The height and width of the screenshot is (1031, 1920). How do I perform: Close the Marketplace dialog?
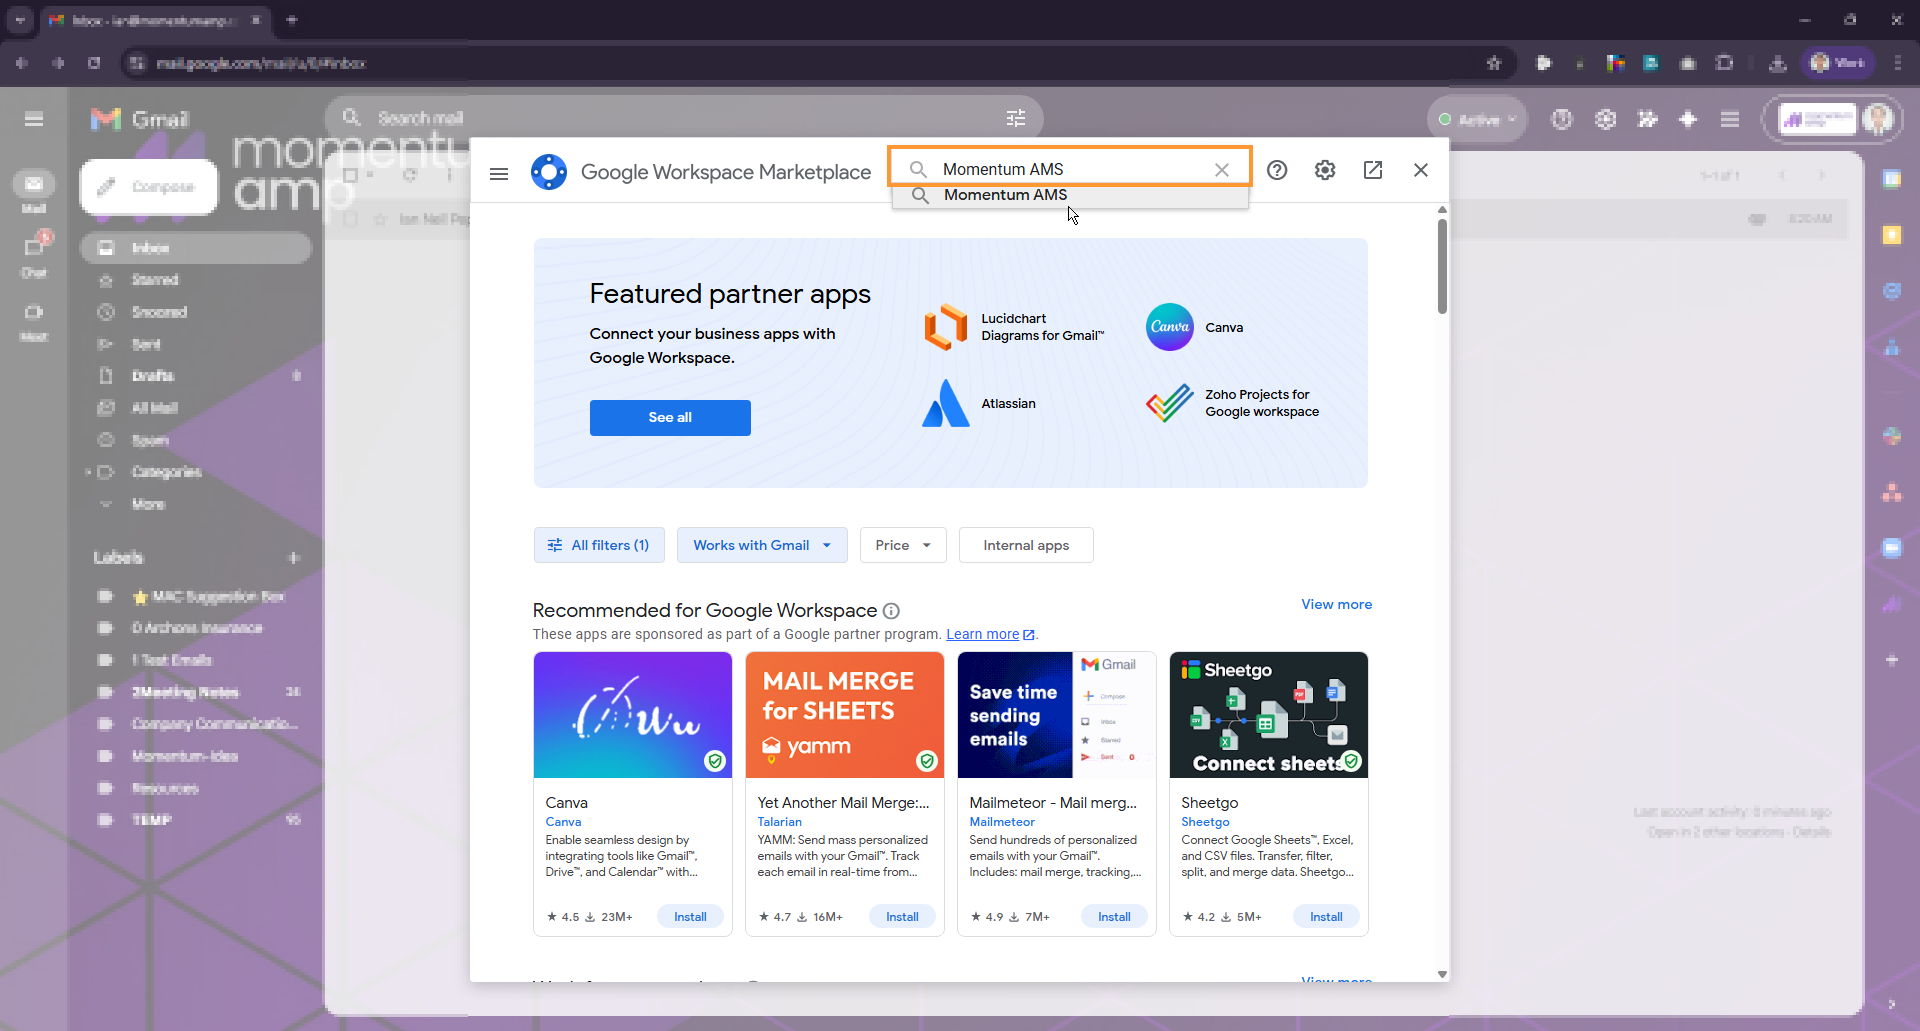pos(1421,170)
